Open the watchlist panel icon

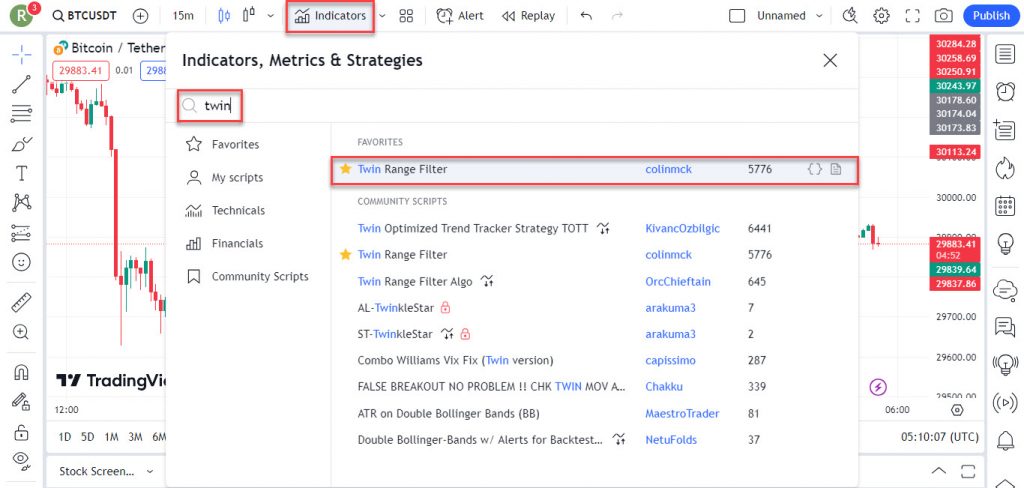pos(1005,54)
